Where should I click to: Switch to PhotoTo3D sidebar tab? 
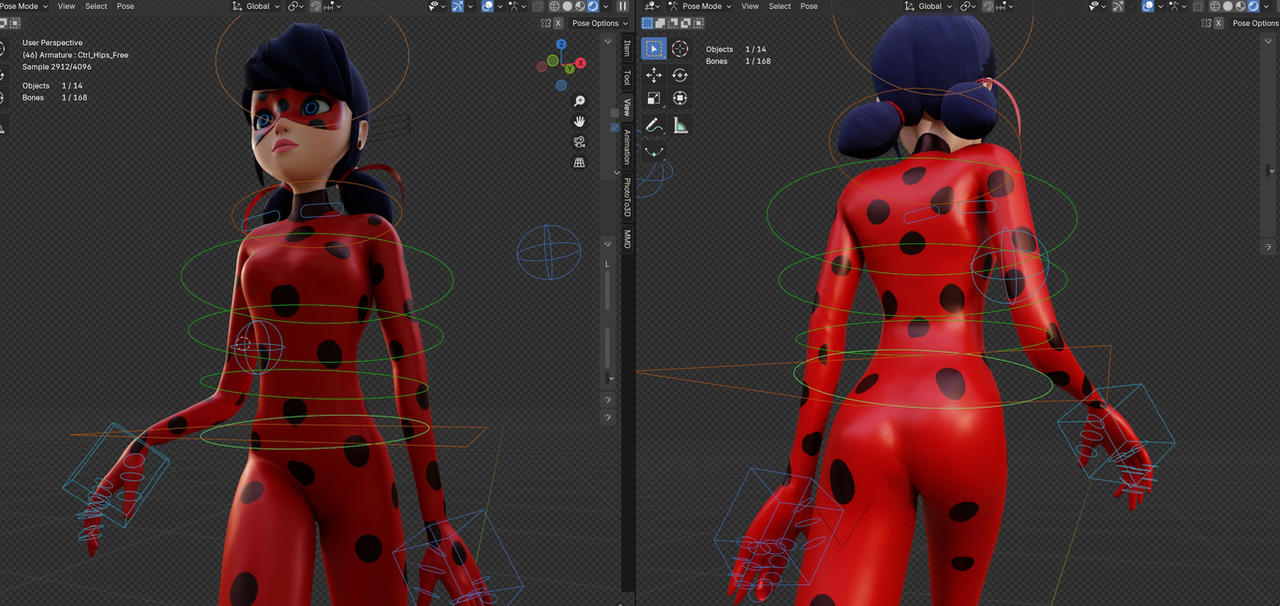coord(627,198)
